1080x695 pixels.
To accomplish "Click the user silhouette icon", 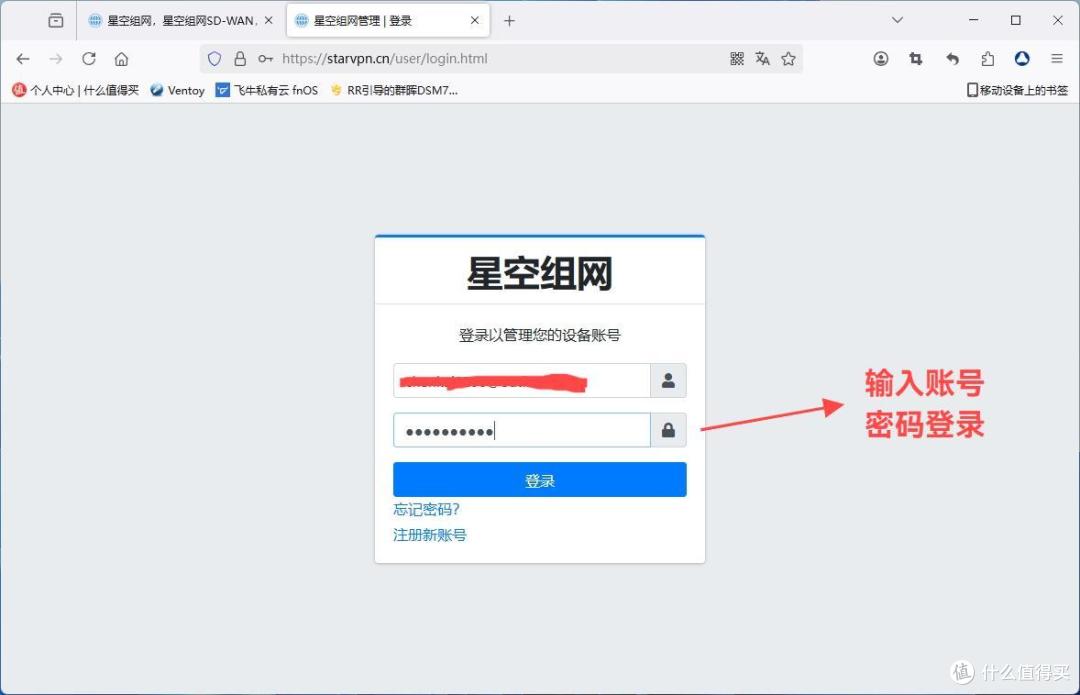I will tap(668, 380).
